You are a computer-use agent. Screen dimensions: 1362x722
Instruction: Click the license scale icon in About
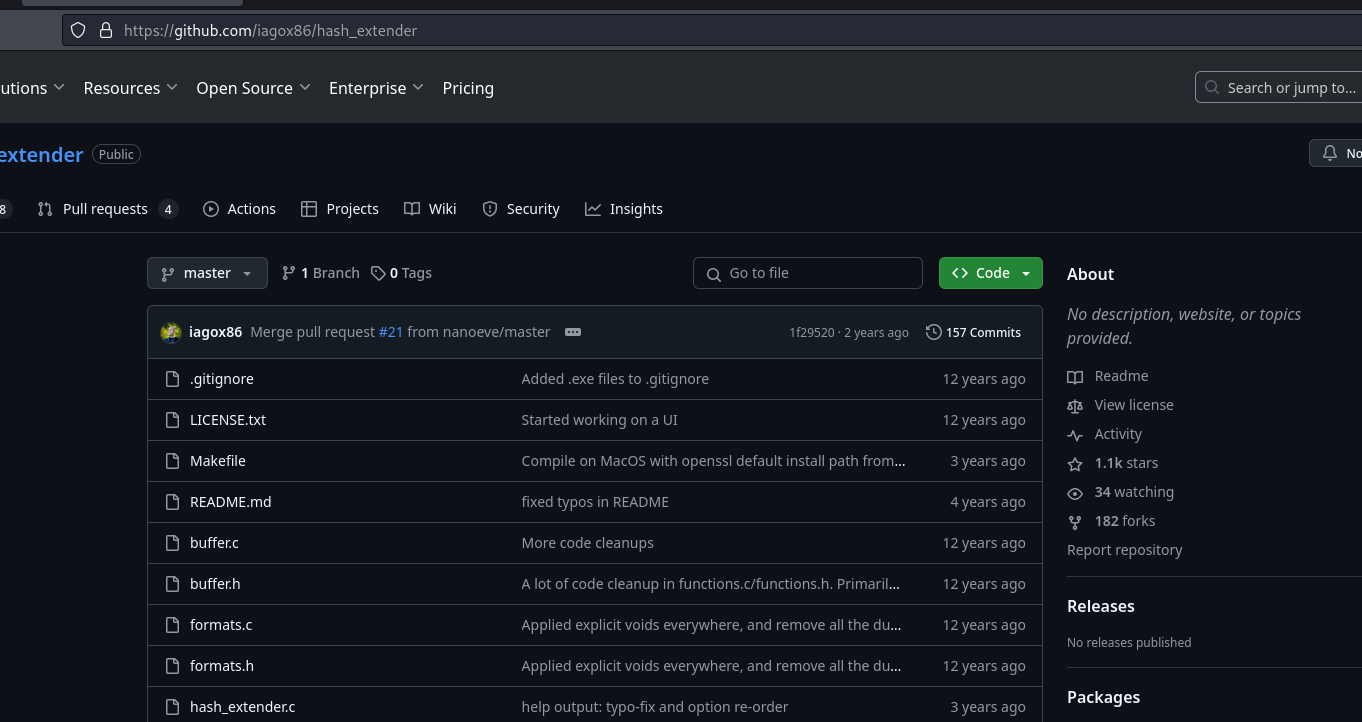[1075, 405]
